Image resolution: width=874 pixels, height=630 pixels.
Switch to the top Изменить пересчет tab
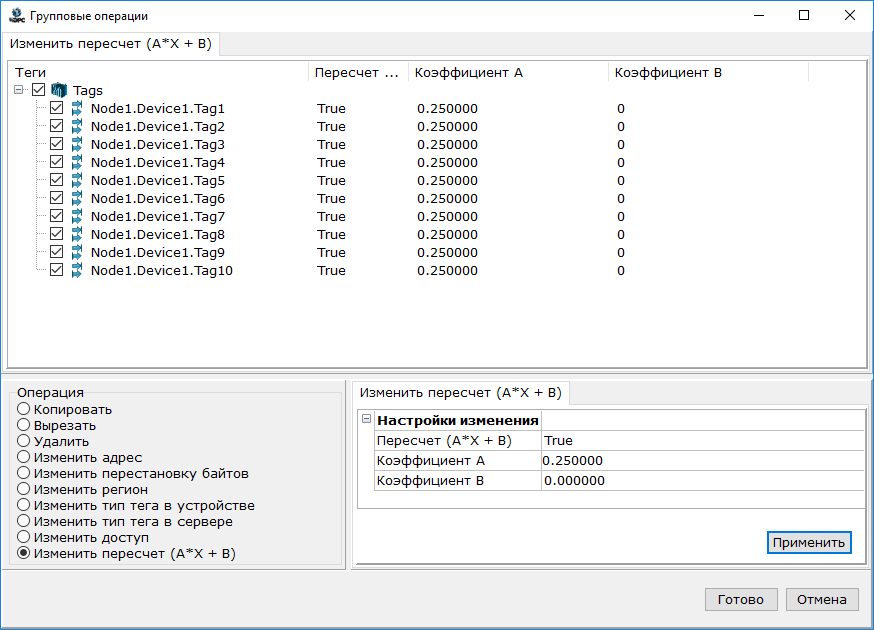[x=110, y=44]
